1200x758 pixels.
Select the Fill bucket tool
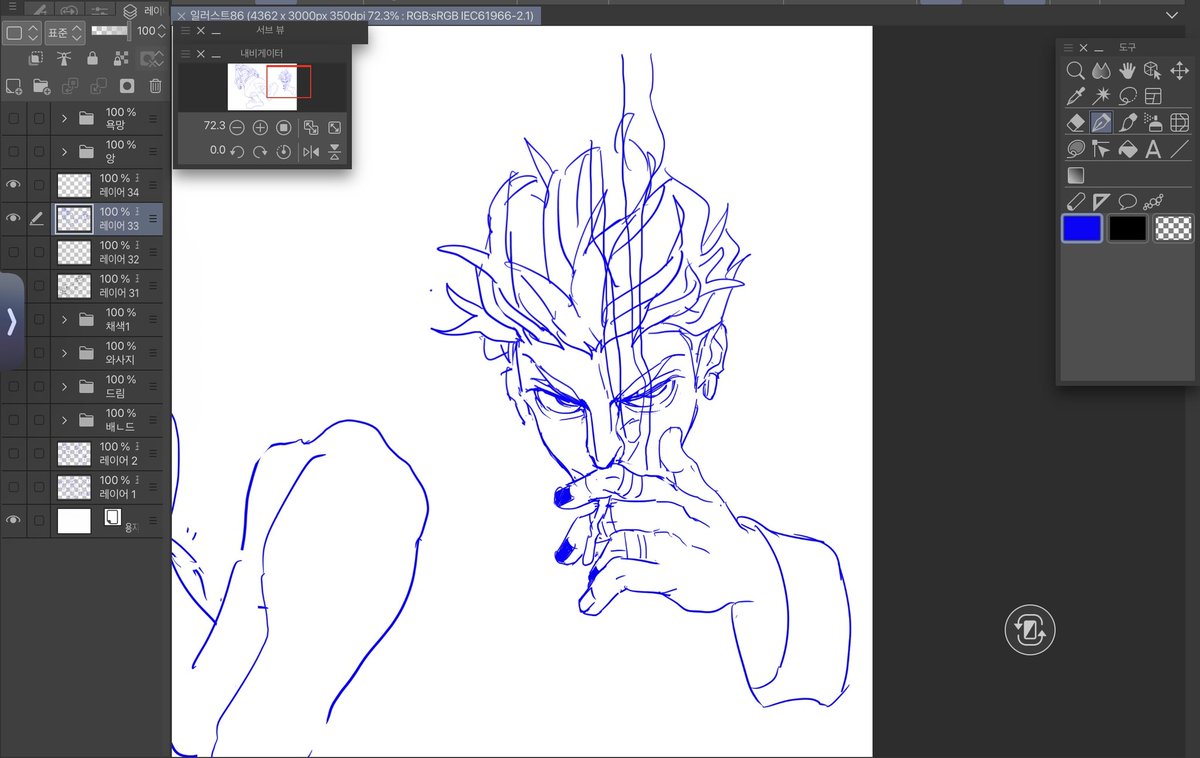click(1127, 149)
